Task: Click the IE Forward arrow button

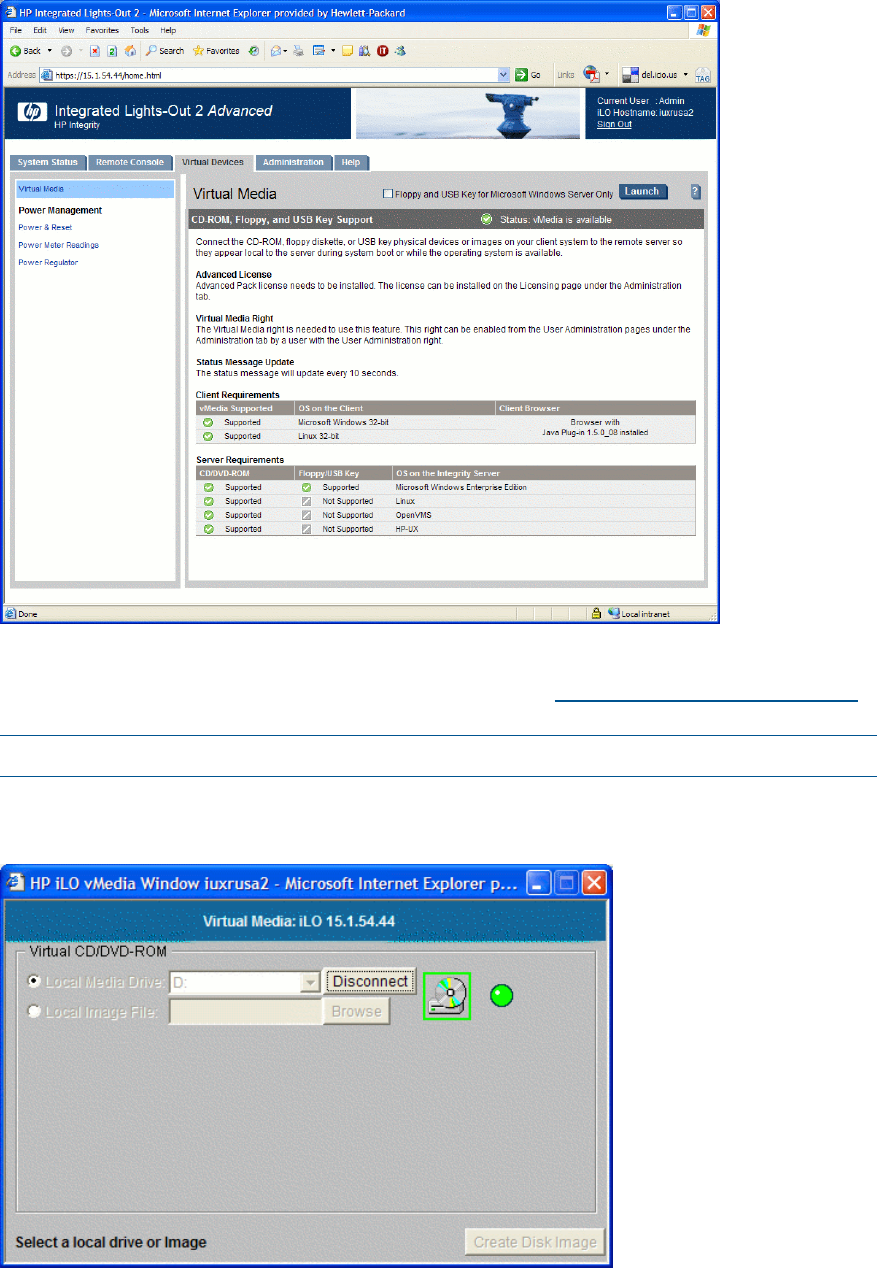Action: [x=67, y=50]
